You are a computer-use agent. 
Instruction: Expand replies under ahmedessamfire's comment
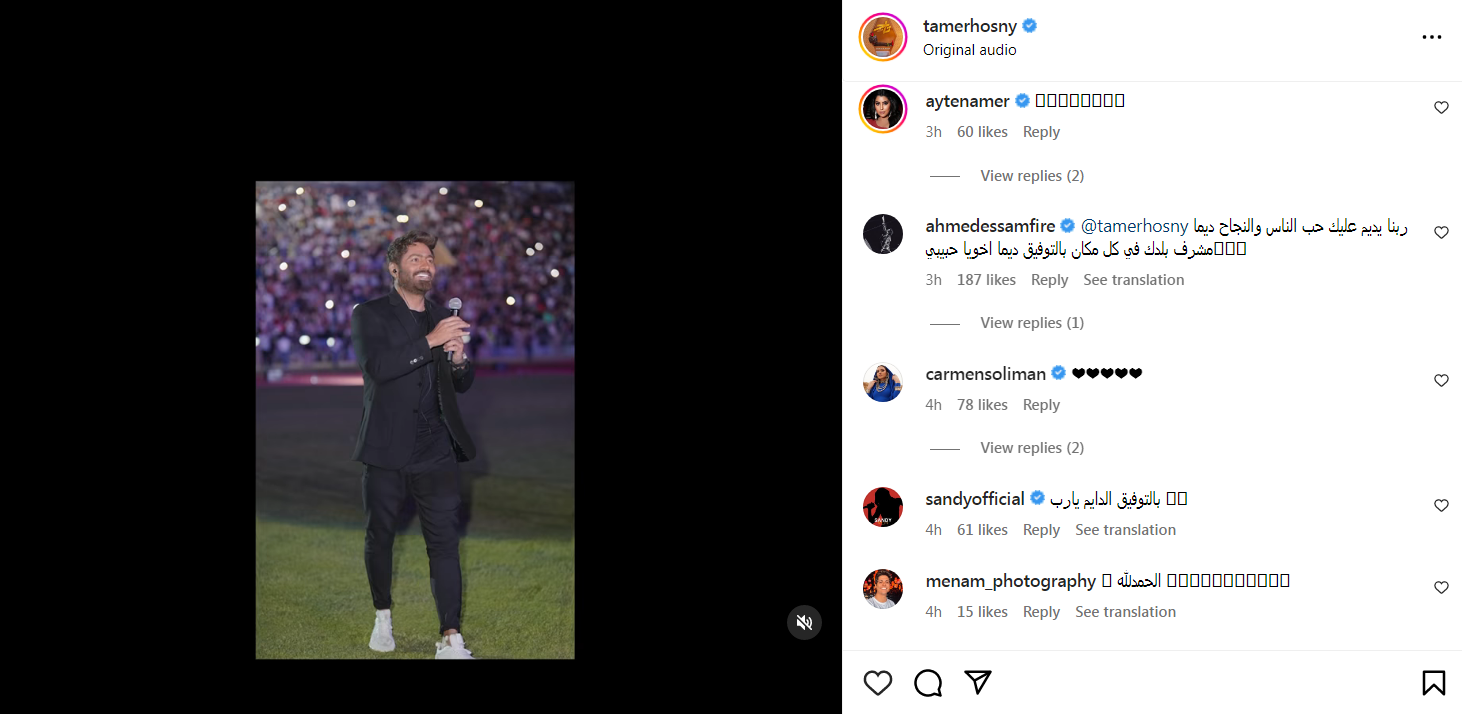click(1031, 323)
